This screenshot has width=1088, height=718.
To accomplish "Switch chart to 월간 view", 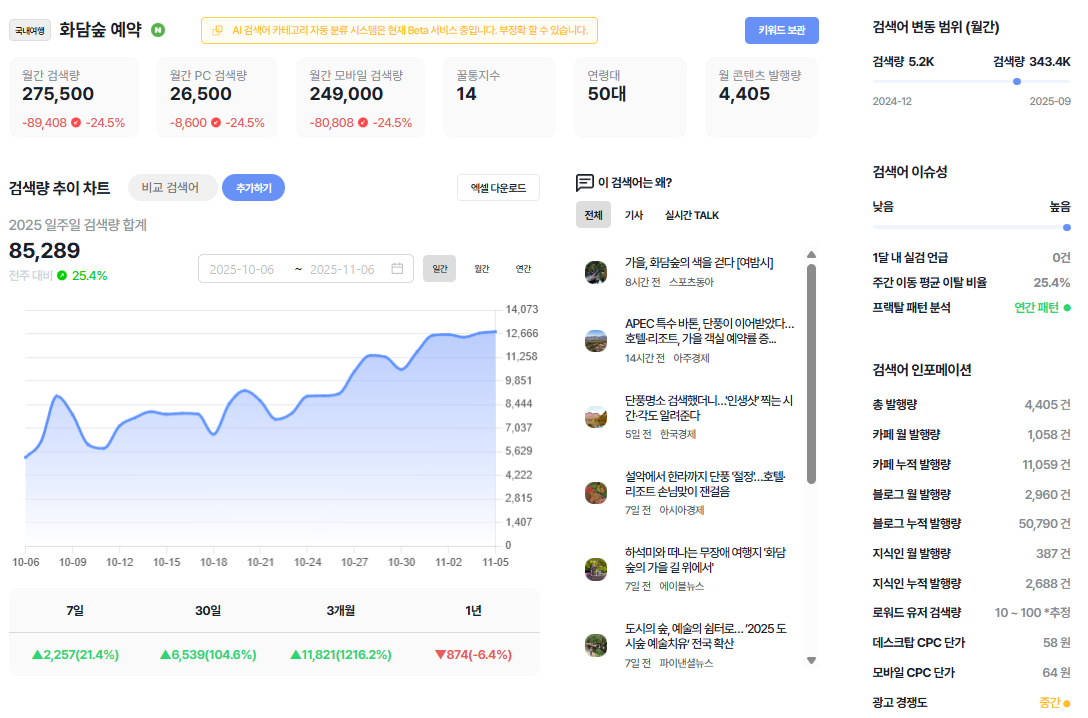I will point(482,268).
